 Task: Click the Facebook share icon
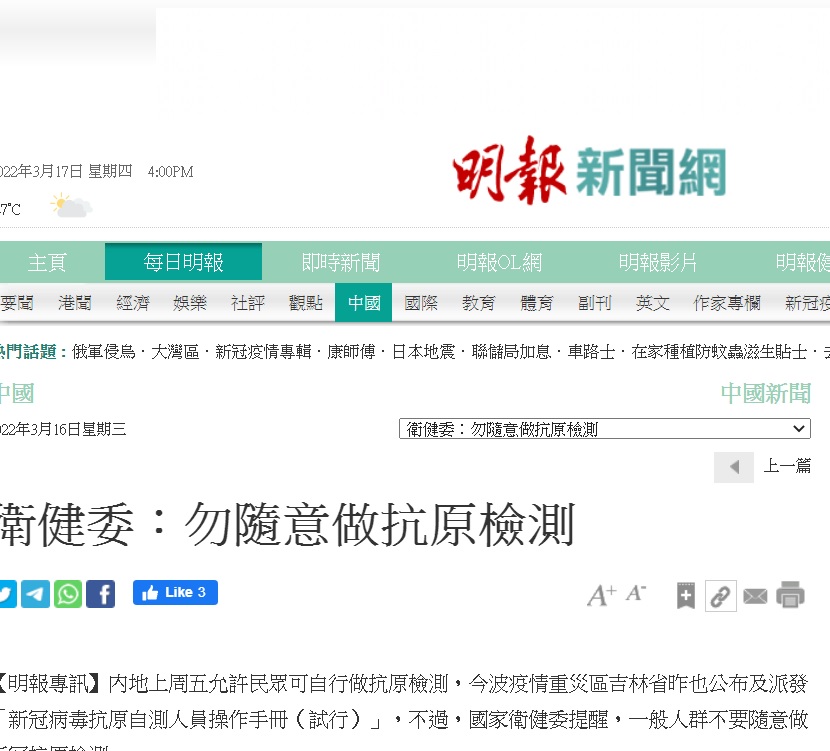pos(100,594)
